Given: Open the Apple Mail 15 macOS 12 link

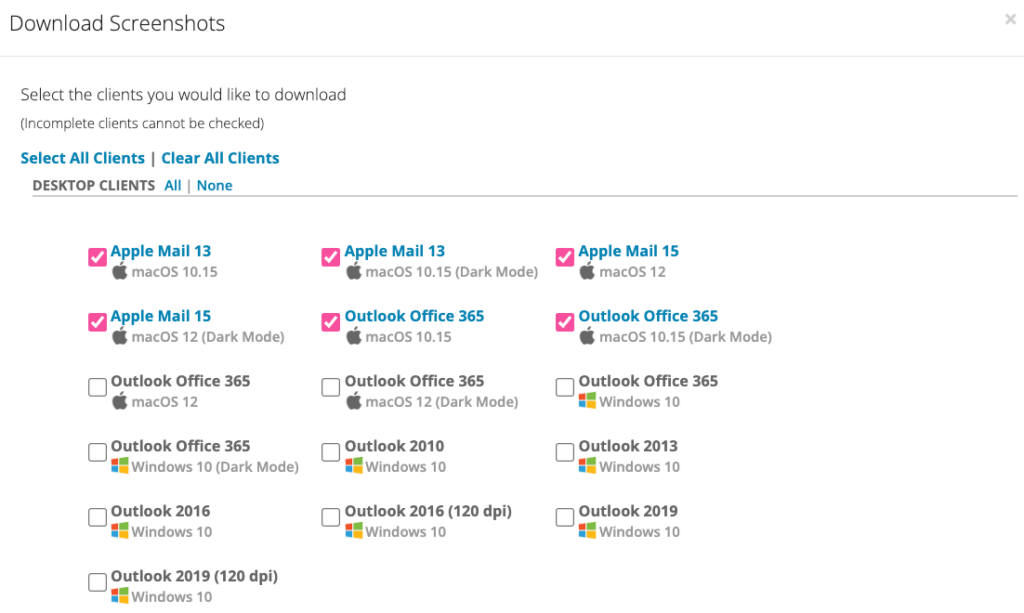Looking at the screenshot, I should [628, 251].
